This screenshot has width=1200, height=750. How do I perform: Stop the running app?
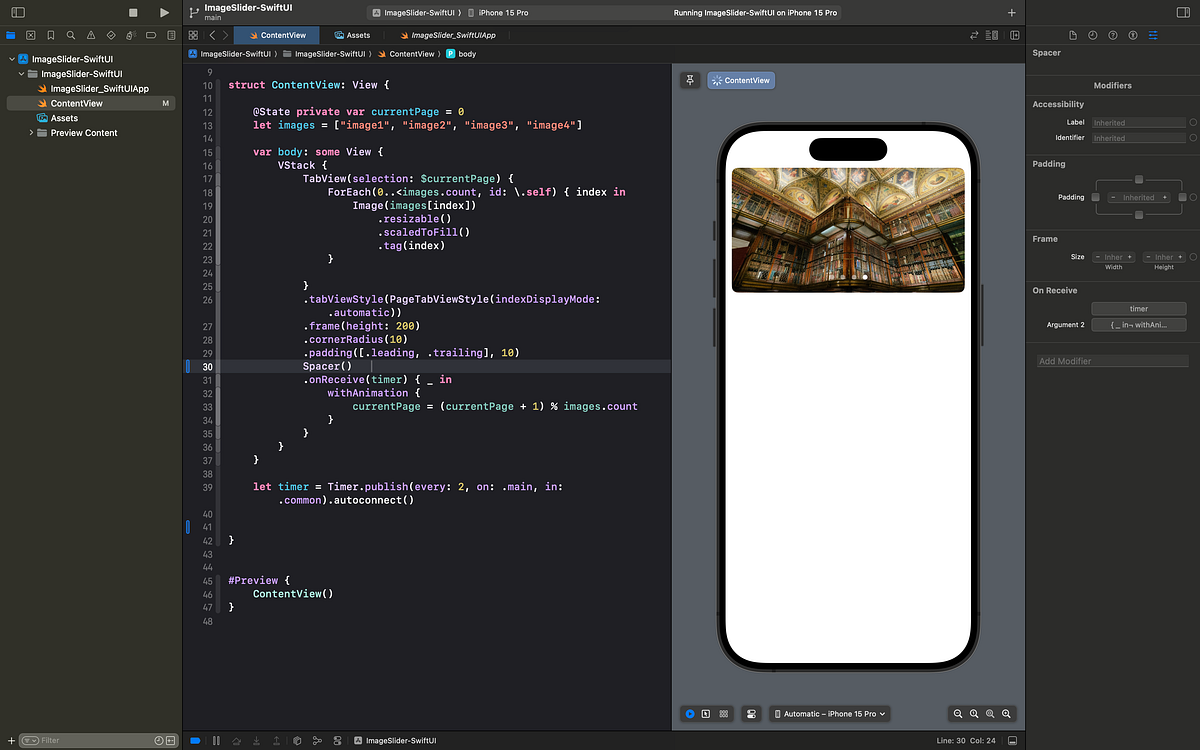click(134, 11)
